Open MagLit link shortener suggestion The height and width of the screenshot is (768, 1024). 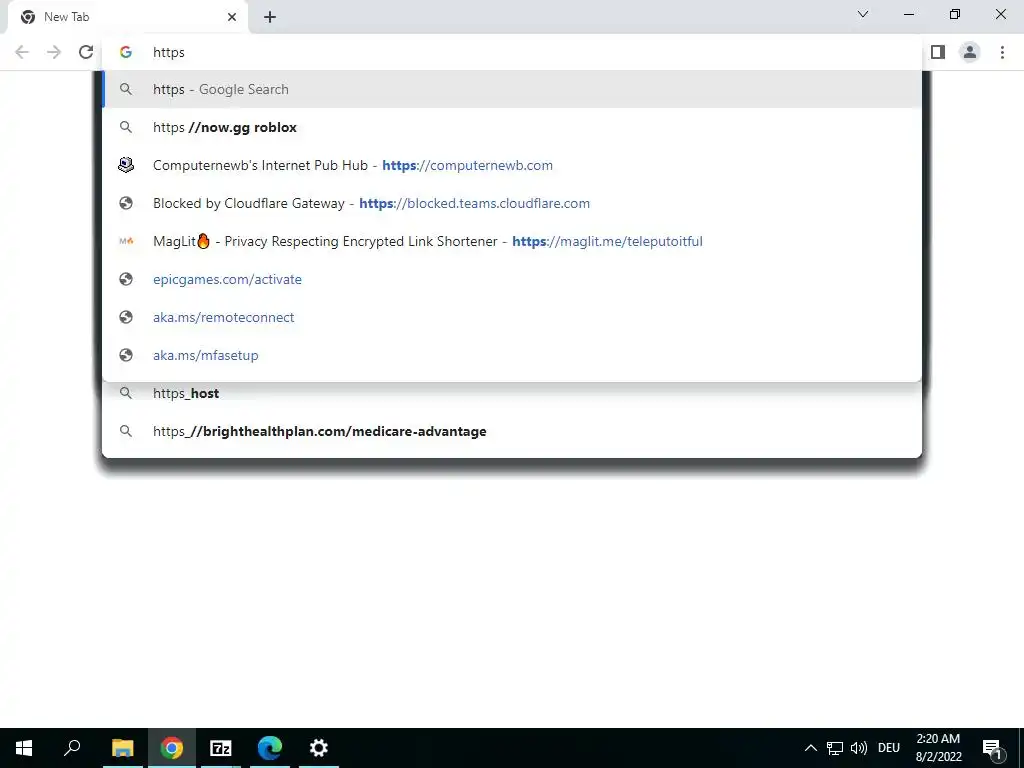pyautogui.click(x=511, y=241)
